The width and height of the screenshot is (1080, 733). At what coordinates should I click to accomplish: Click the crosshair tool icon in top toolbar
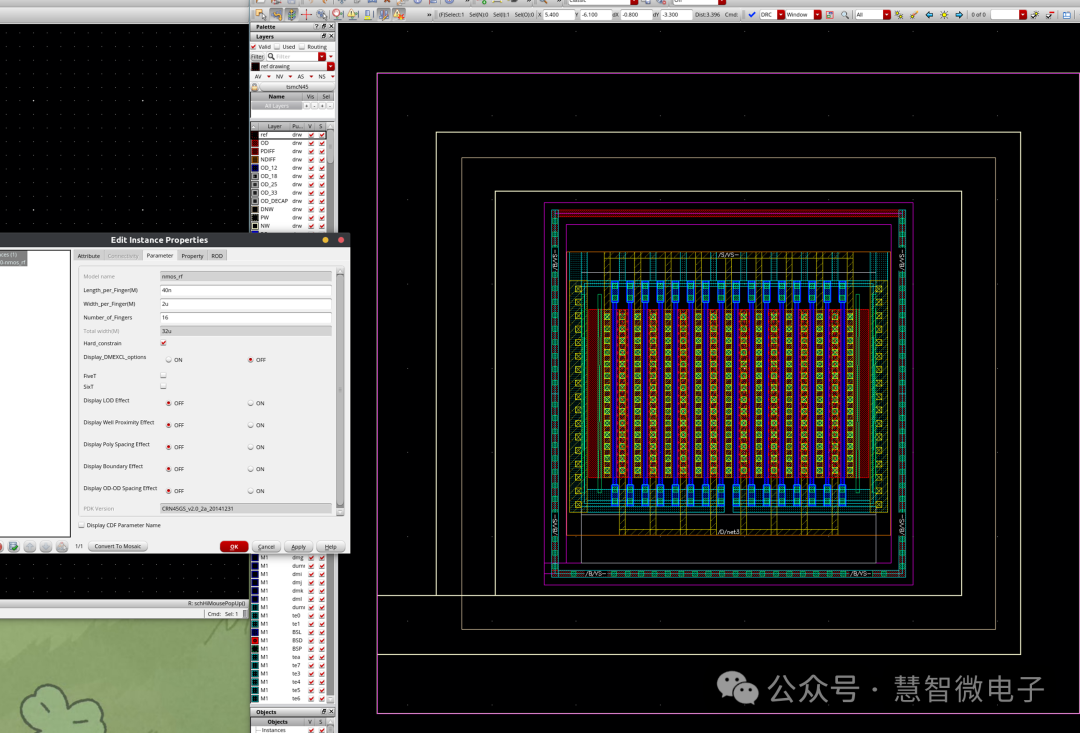(306, 14)
